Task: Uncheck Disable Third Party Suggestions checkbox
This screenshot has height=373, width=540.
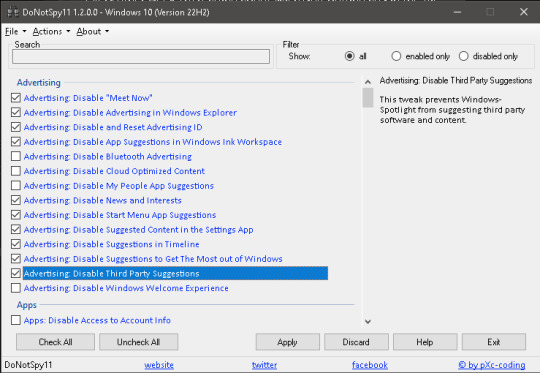Action: pos(16,273)
